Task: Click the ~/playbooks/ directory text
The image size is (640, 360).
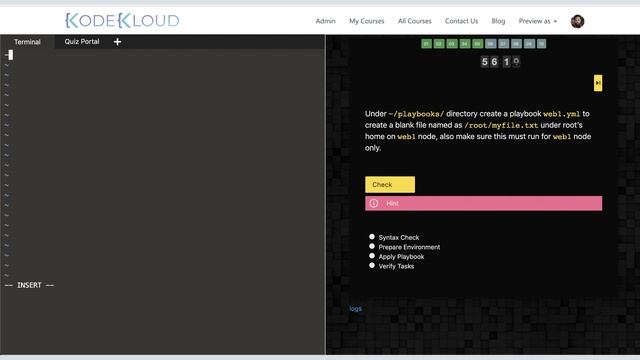Action: pos(416,114)
